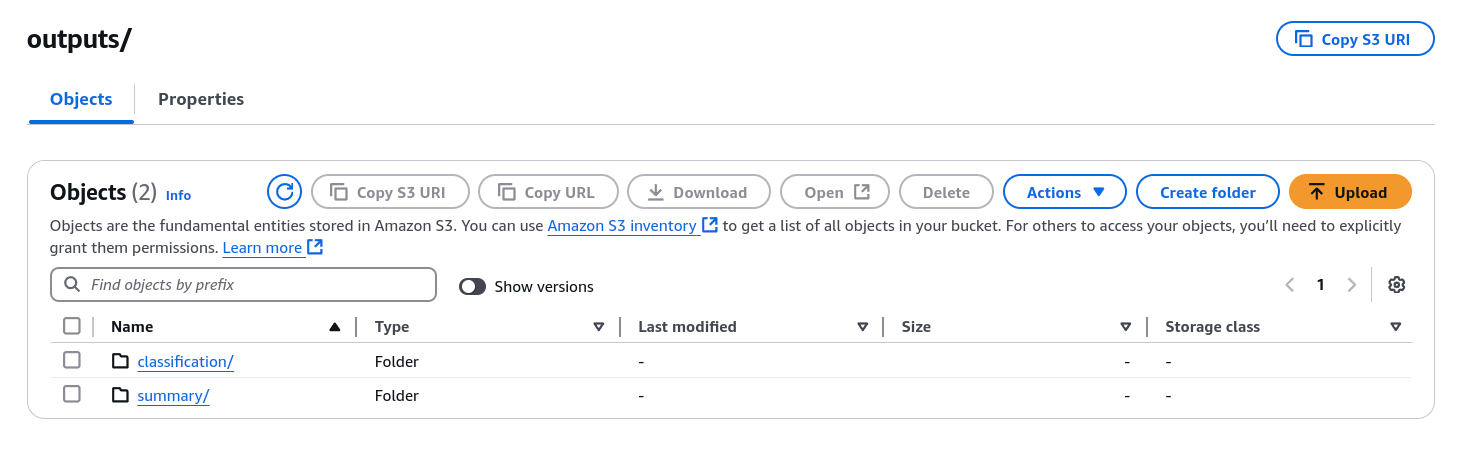Click the summary folder icon
Screen dimensions: 1472x454
point(120,395)
